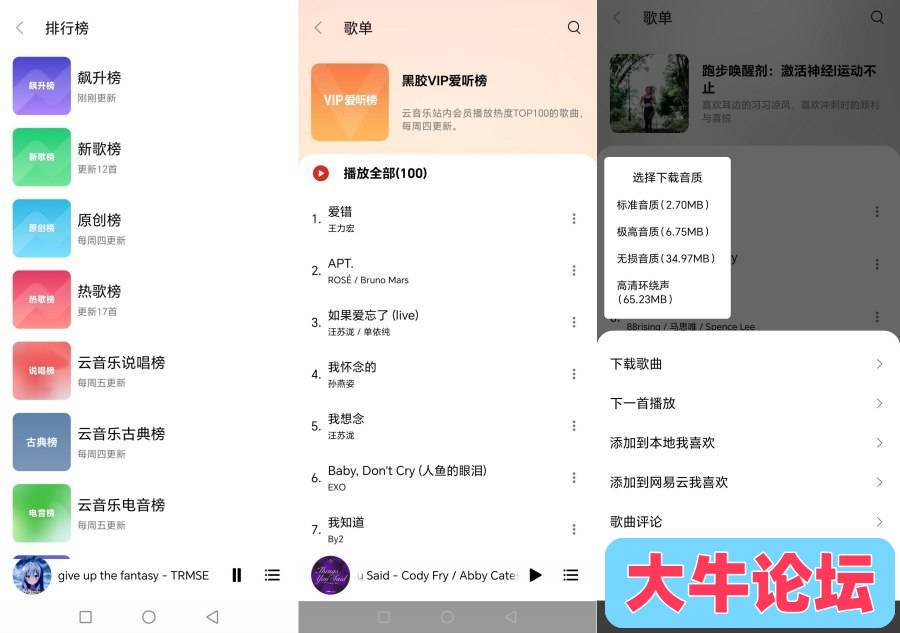Open the 古典榜 chart cover icon
This screenshot has width=900, height=633.
tap(42, 441)
